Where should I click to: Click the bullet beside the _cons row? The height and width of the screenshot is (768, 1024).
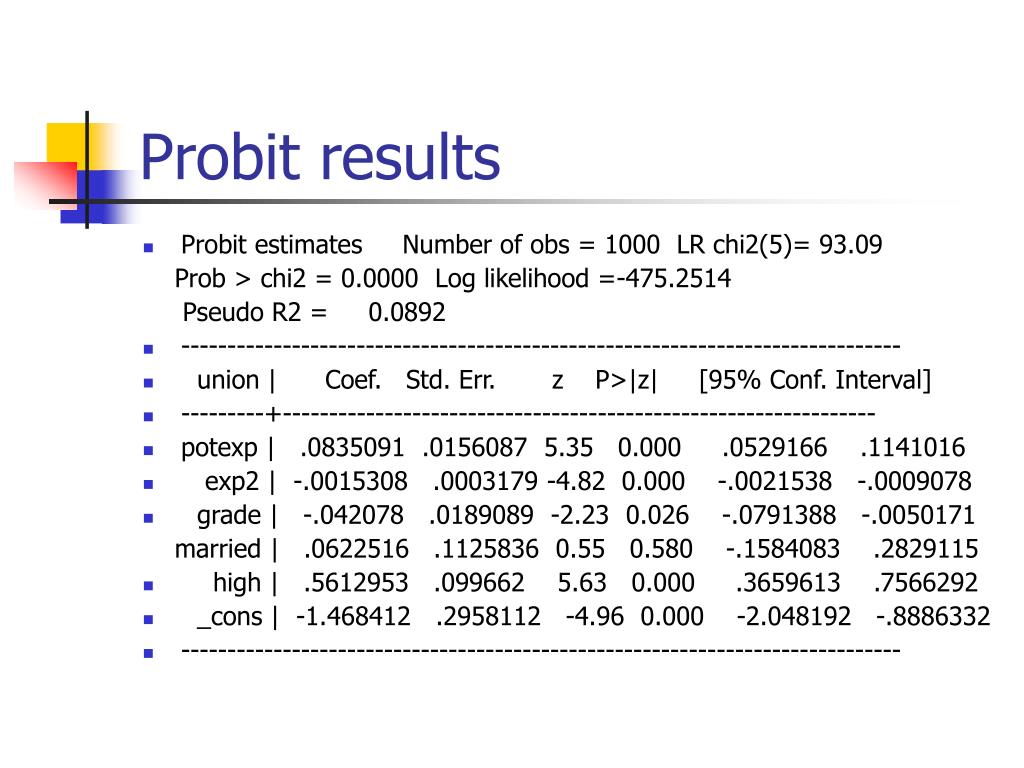coord(148,620)
